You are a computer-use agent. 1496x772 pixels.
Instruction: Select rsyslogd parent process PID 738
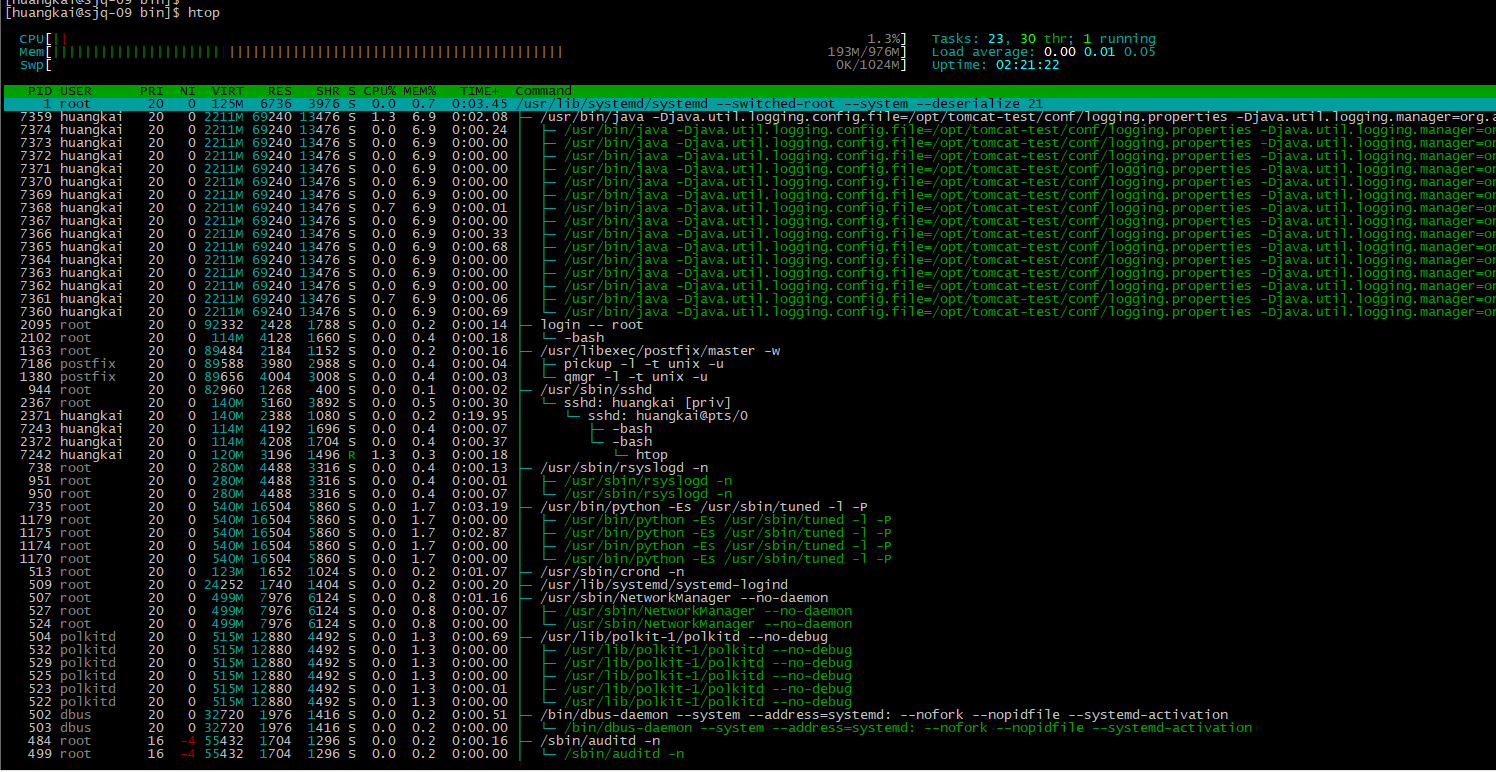coord(748,468)
